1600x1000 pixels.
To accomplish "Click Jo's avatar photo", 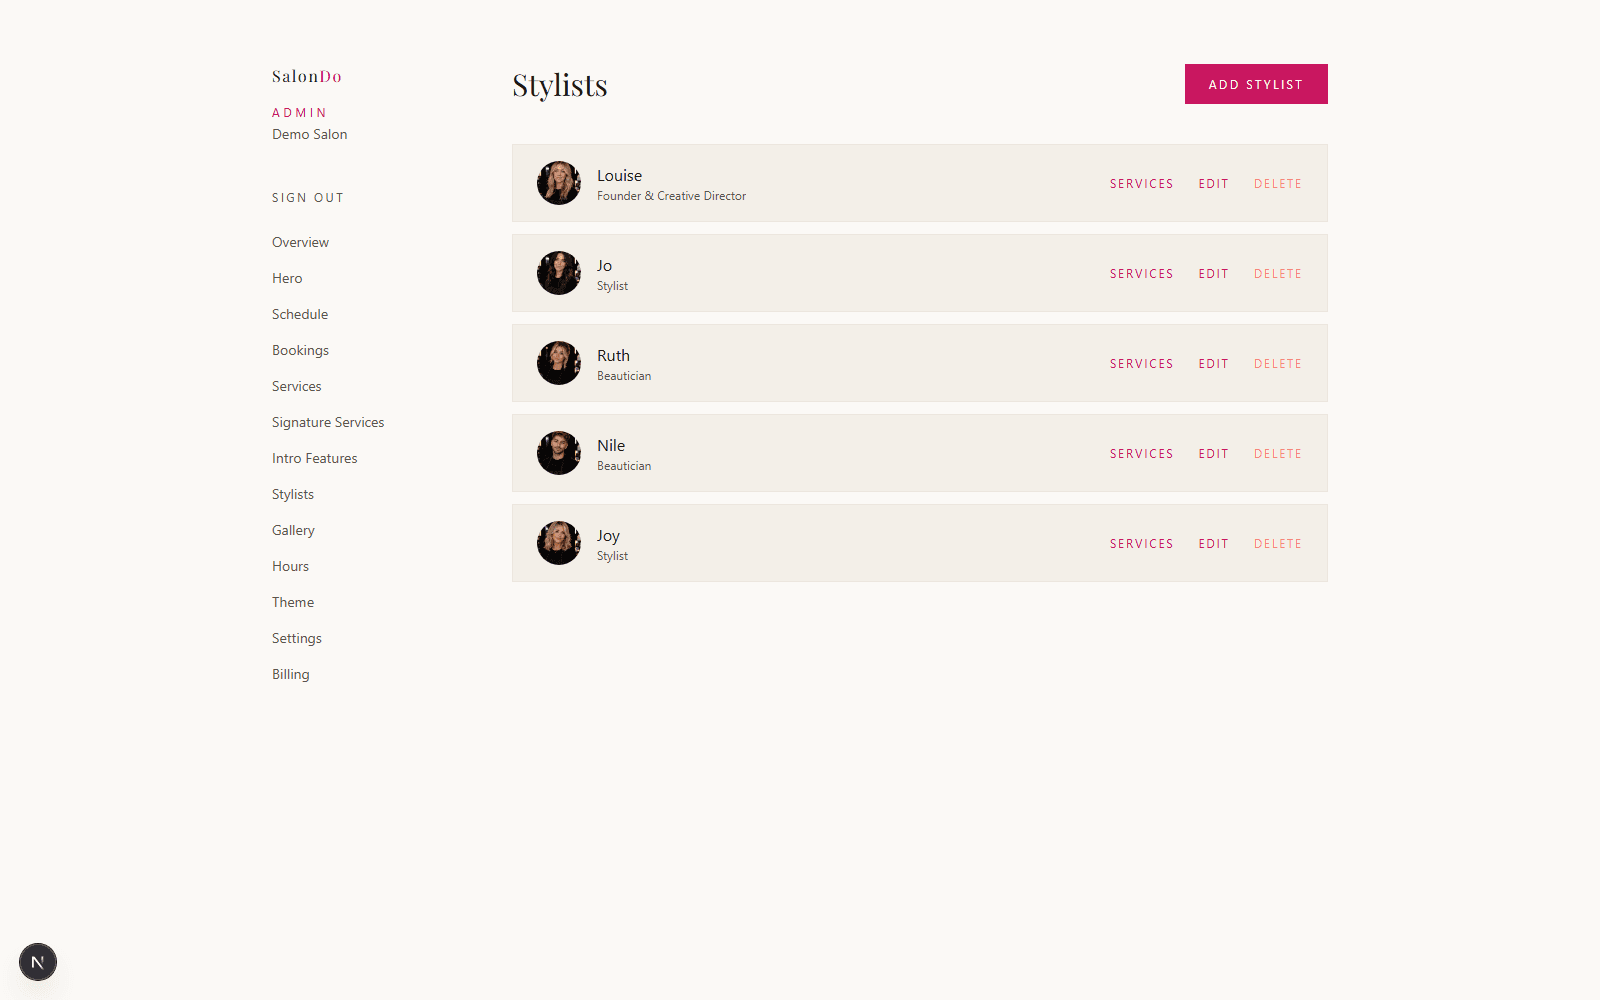I will point(559,273).
